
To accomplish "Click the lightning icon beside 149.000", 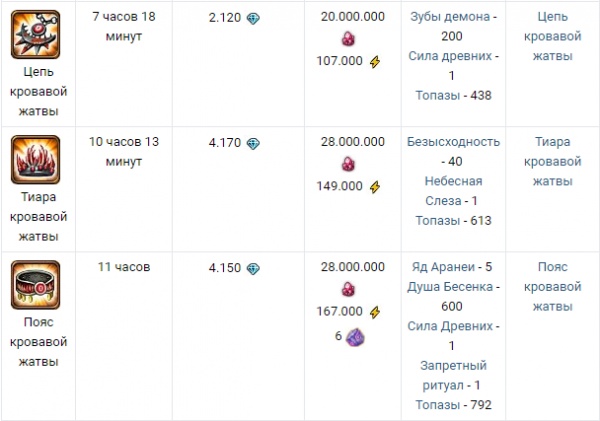I will [375, 187].
